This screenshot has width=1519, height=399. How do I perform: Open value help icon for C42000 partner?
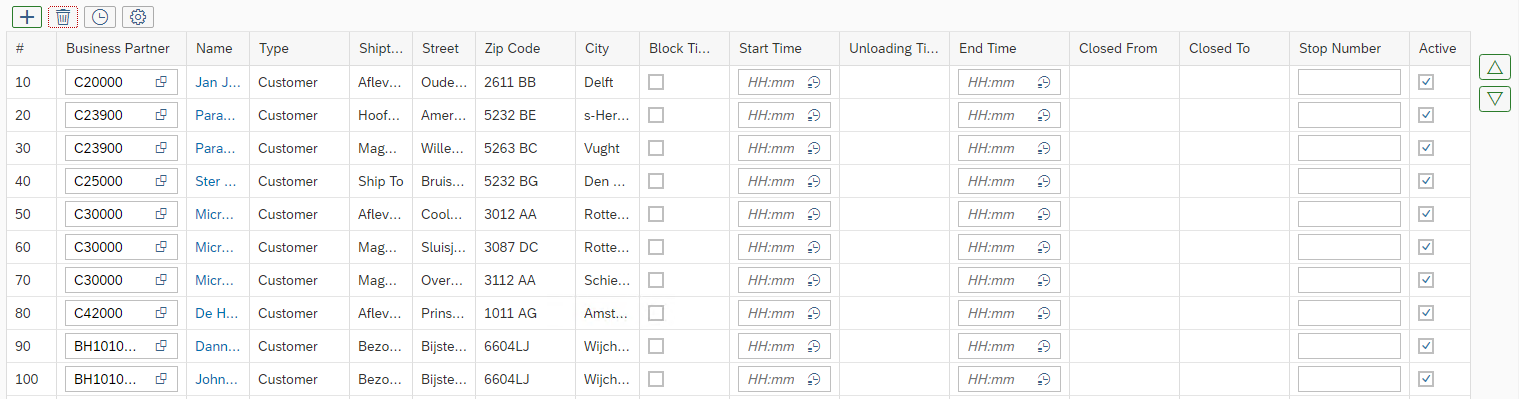pyautogui.click(x=161, y=313)
